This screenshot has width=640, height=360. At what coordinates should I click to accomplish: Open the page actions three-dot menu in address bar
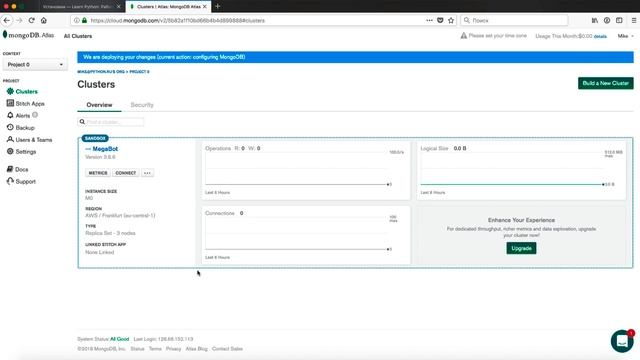point(429,20)
